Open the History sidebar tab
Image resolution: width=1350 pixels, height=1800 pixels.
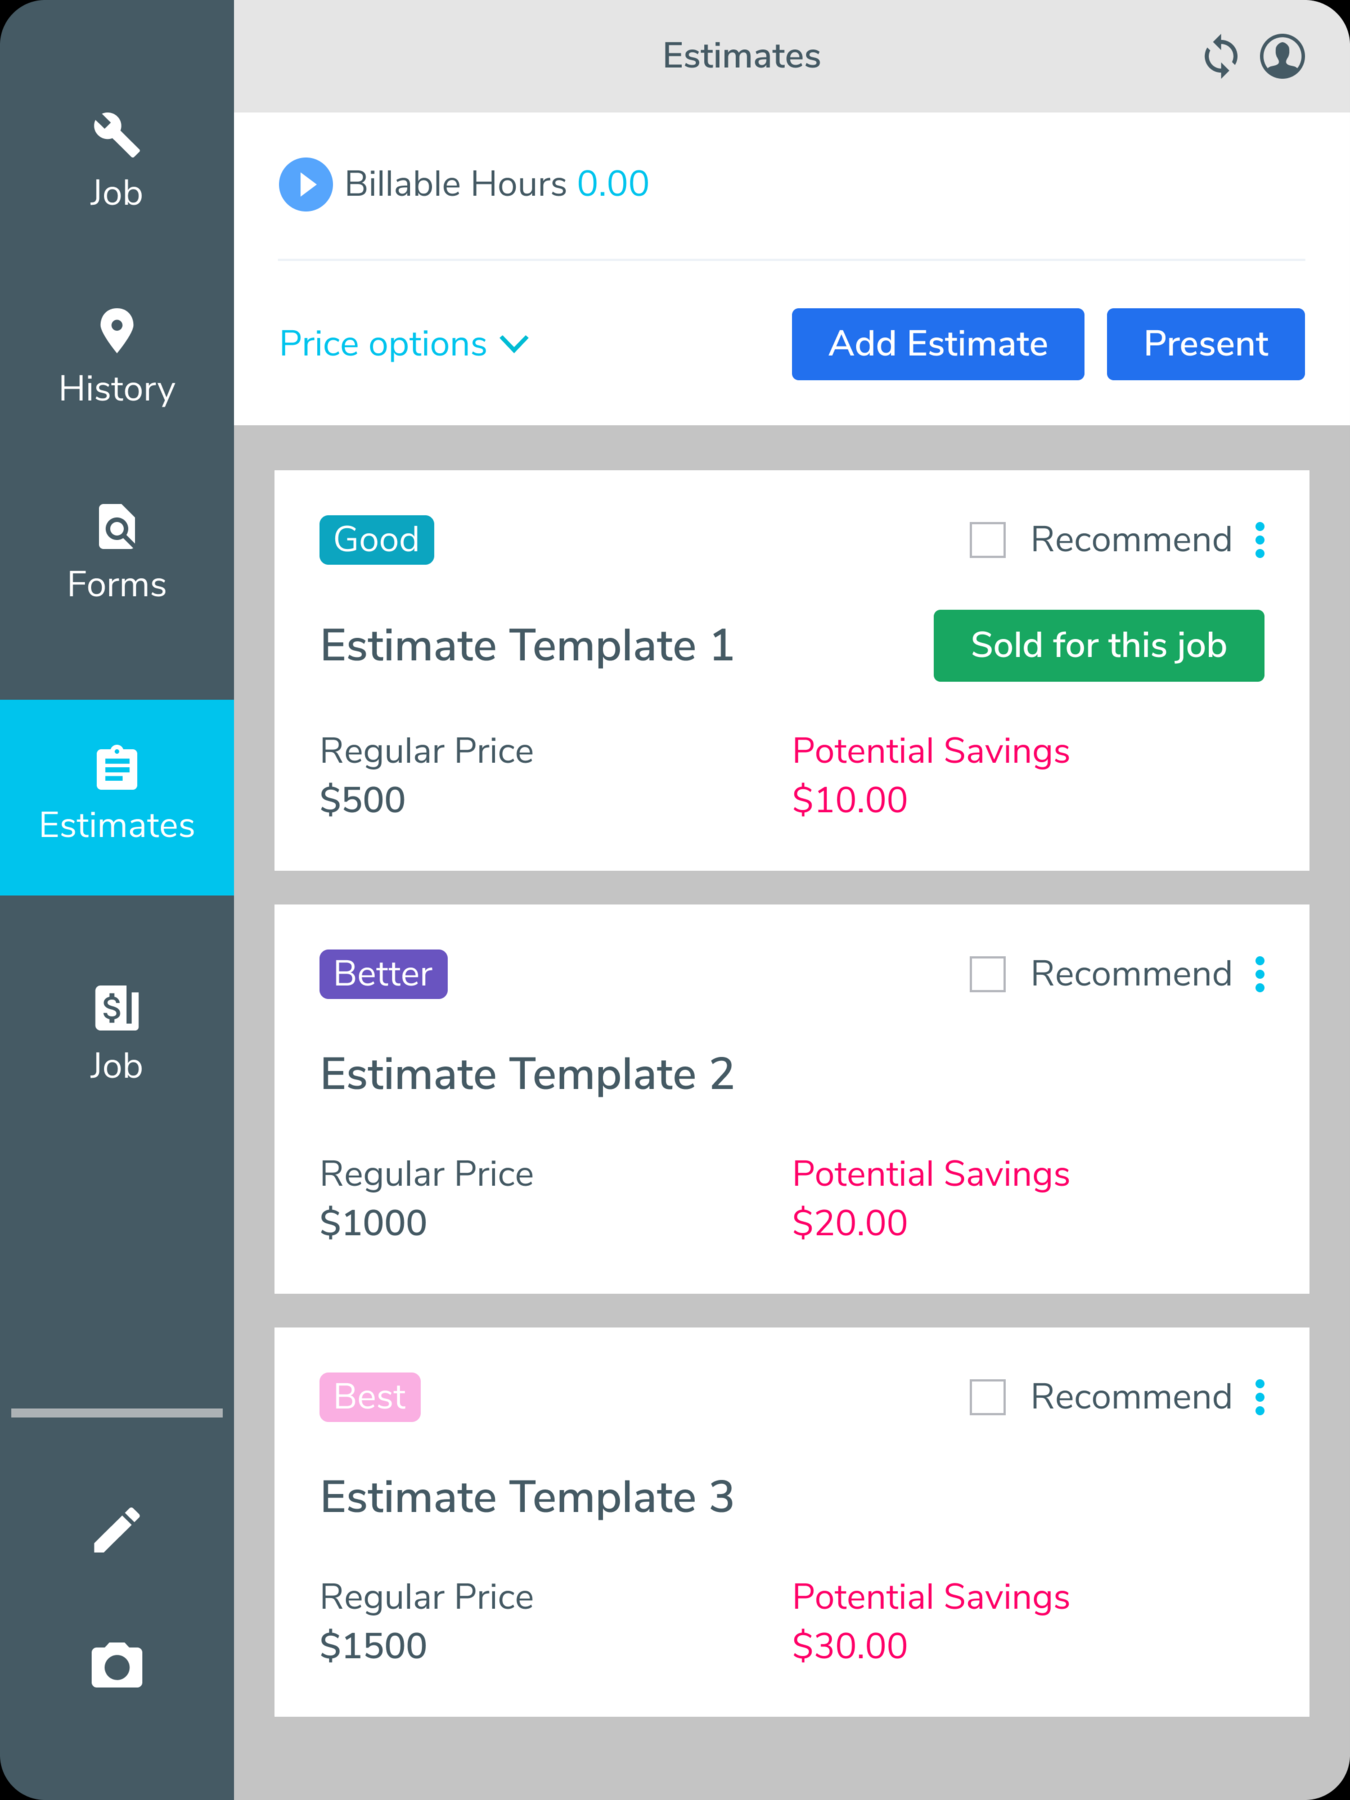pos(116,357)
